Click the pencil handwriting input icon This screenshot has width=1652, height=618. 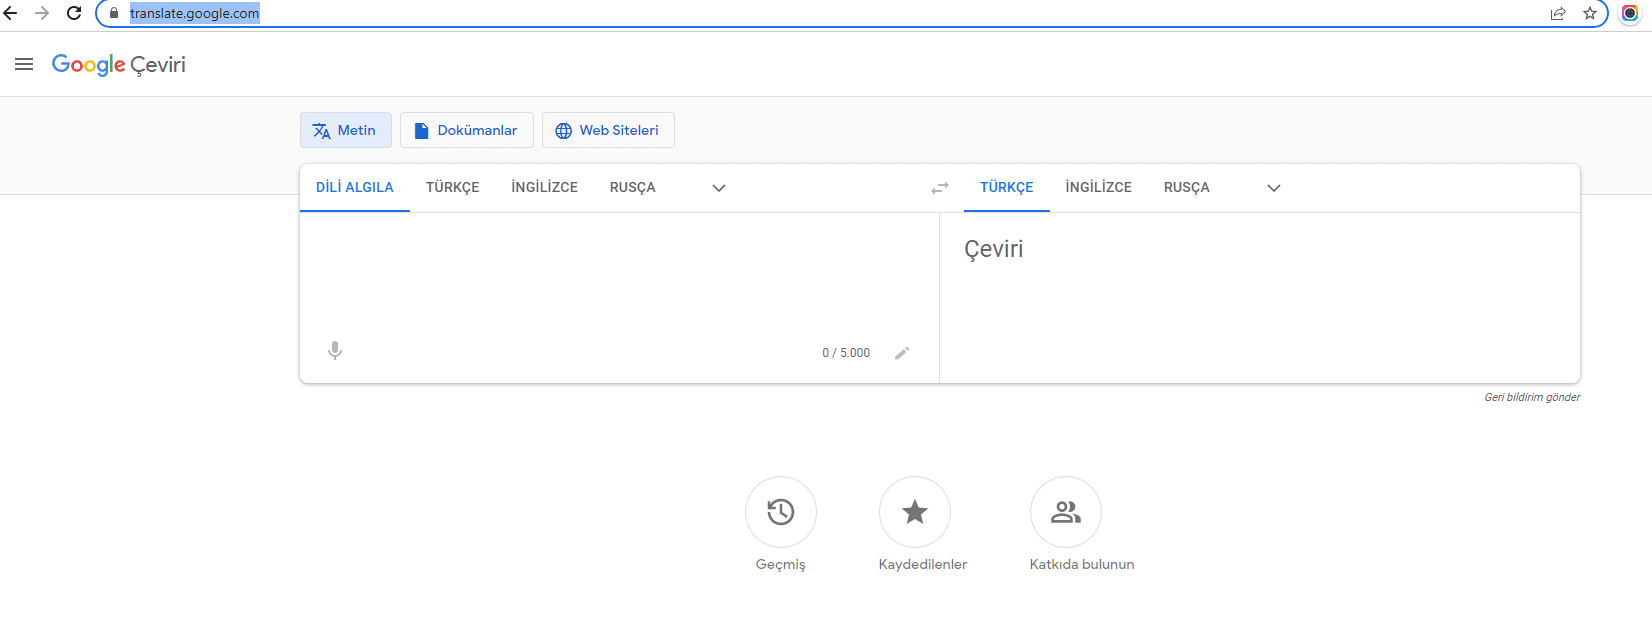point(902,353)
